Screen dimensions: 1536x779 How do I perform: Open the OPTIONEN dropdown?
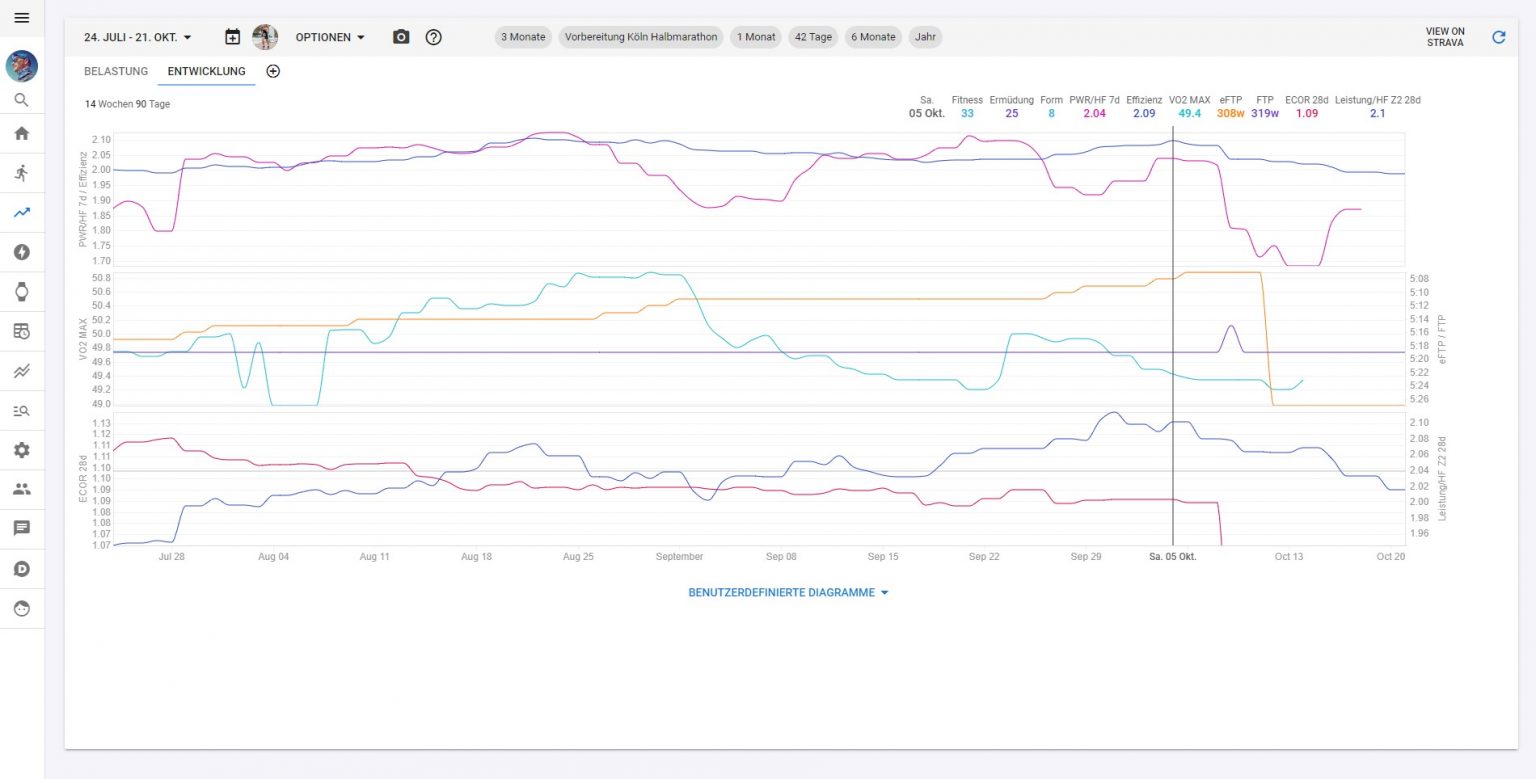[330, 37]
